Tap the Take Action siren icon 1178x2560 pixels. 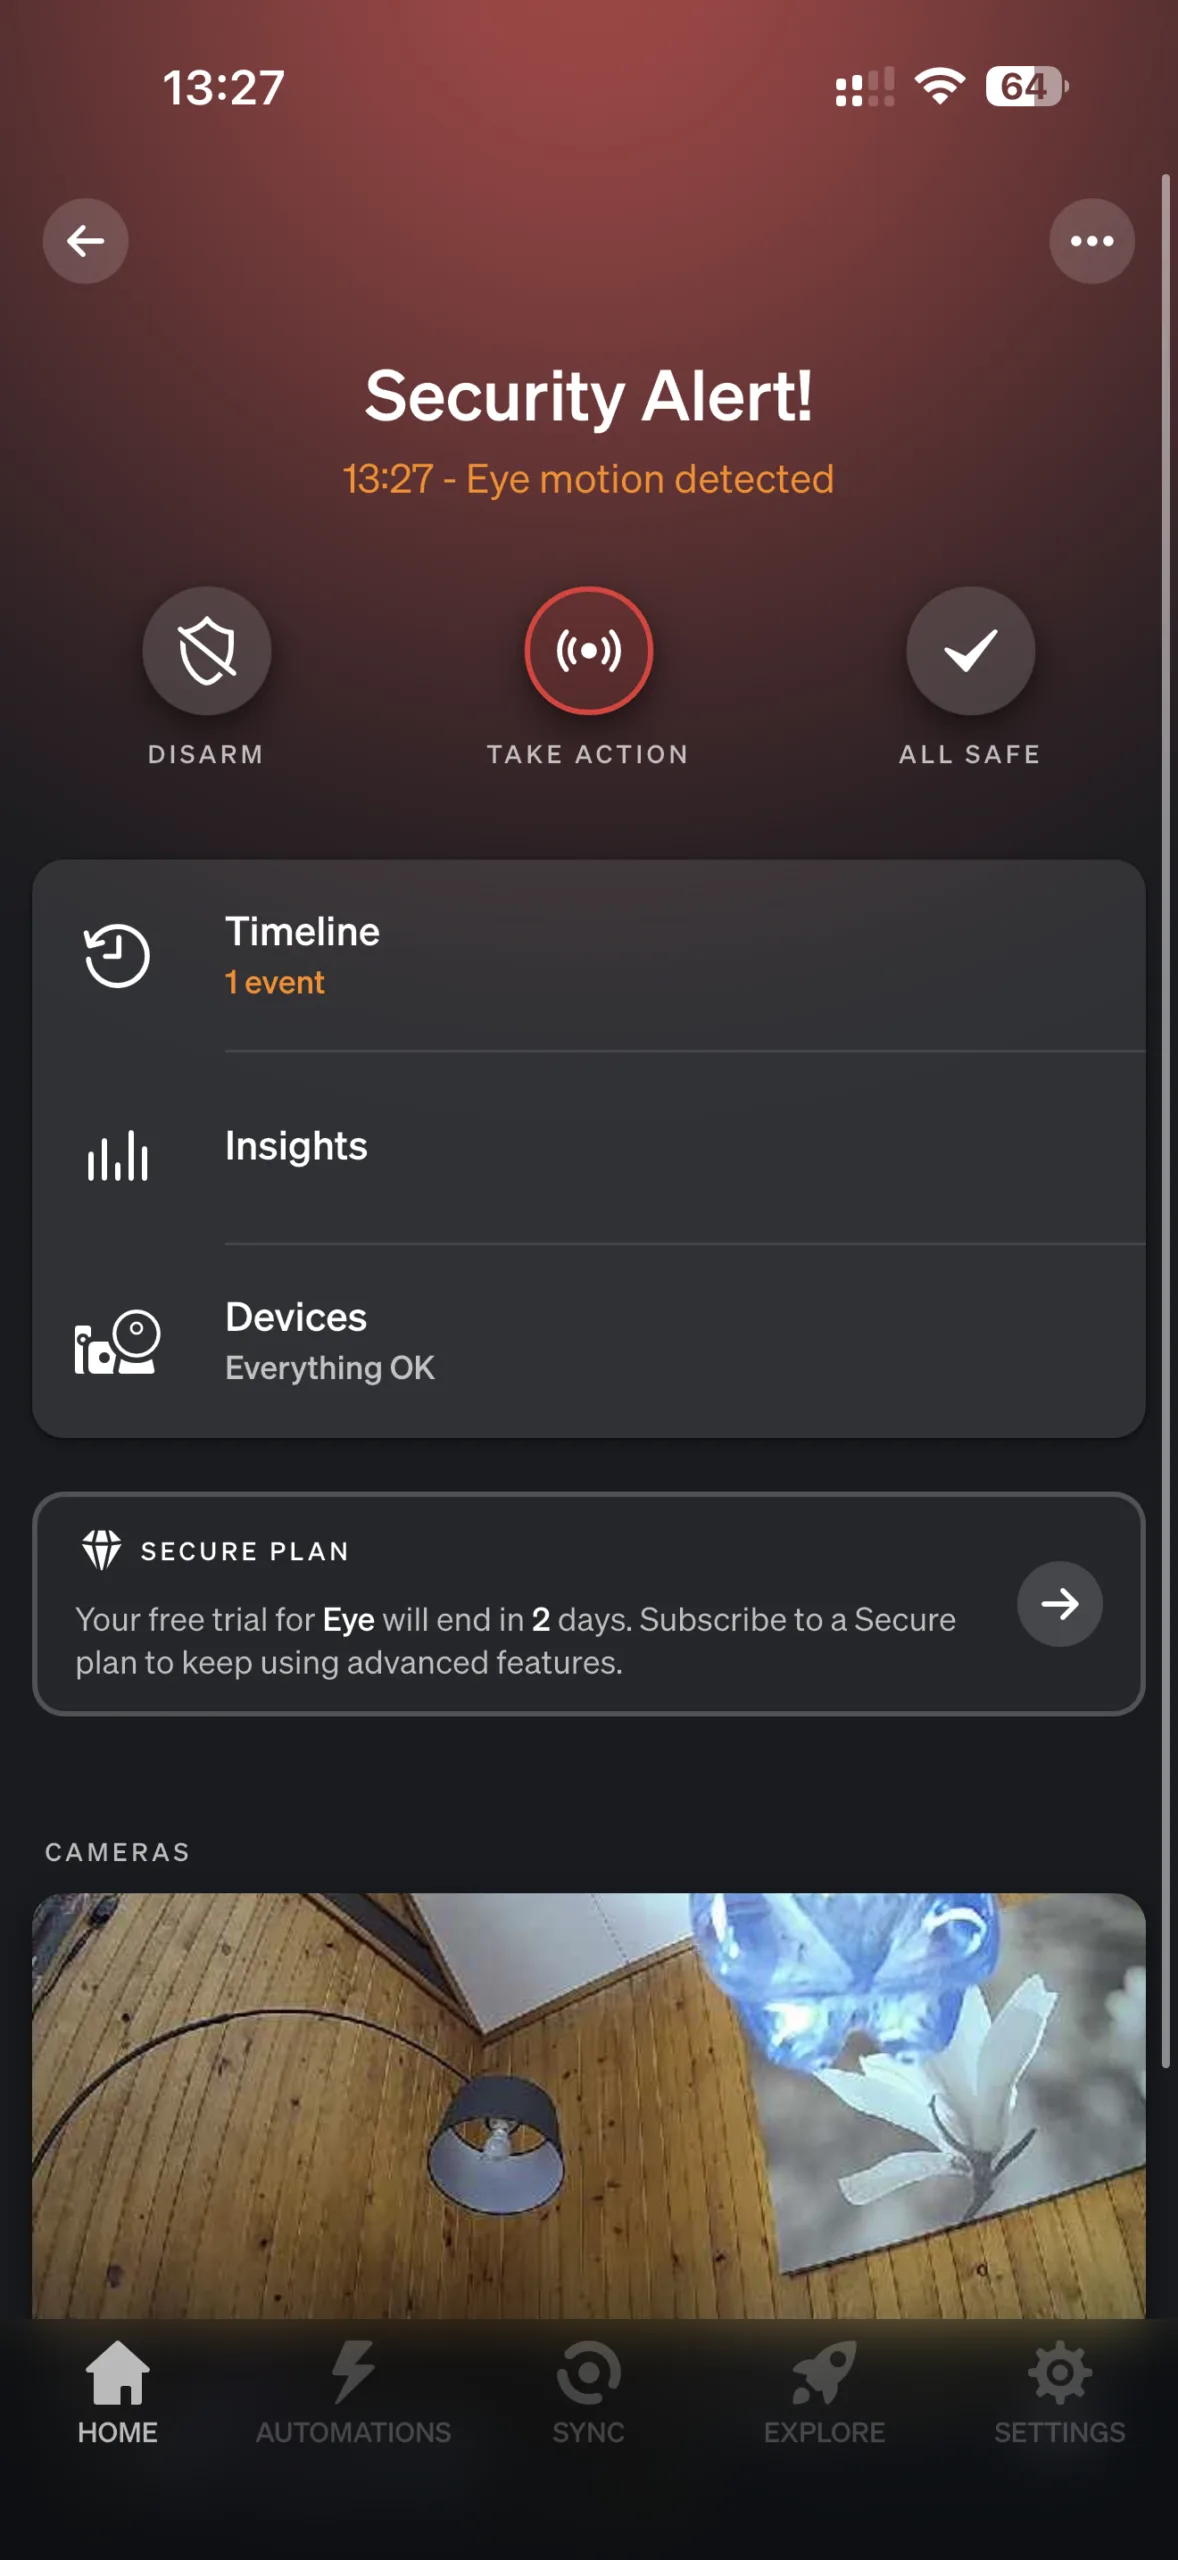[589, 651]
